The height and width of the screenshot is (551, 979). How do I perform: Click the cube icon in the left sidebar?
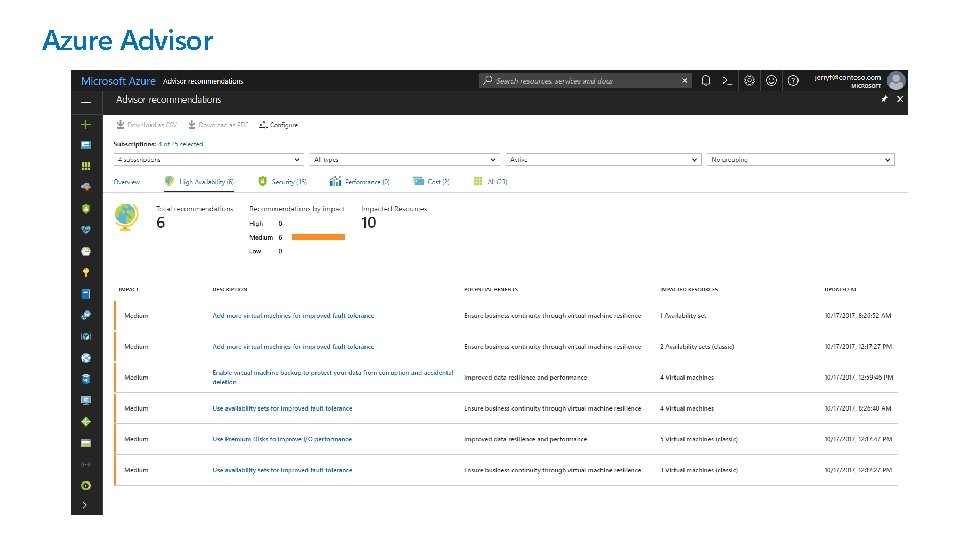point(86,336)
